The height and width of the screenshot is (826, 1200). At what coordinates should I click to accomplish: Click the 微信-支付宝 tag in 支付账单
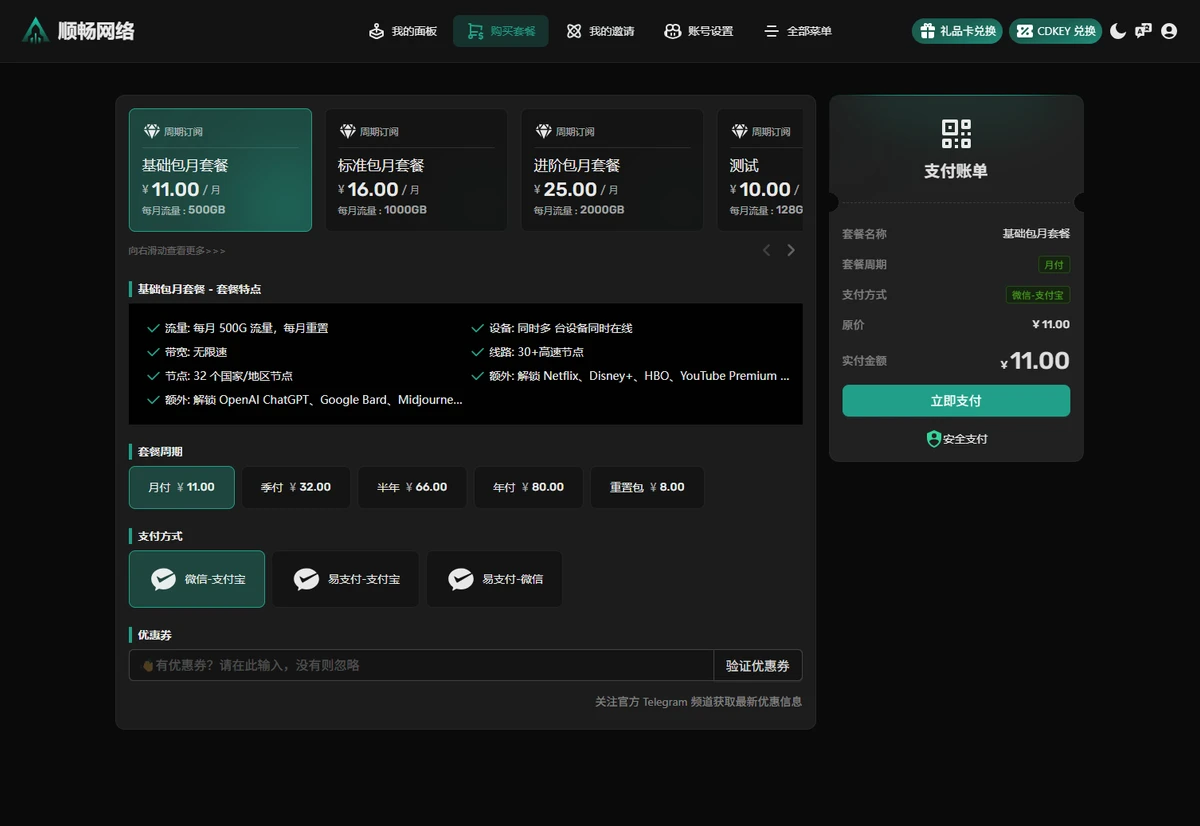[x=1038, y=295]
